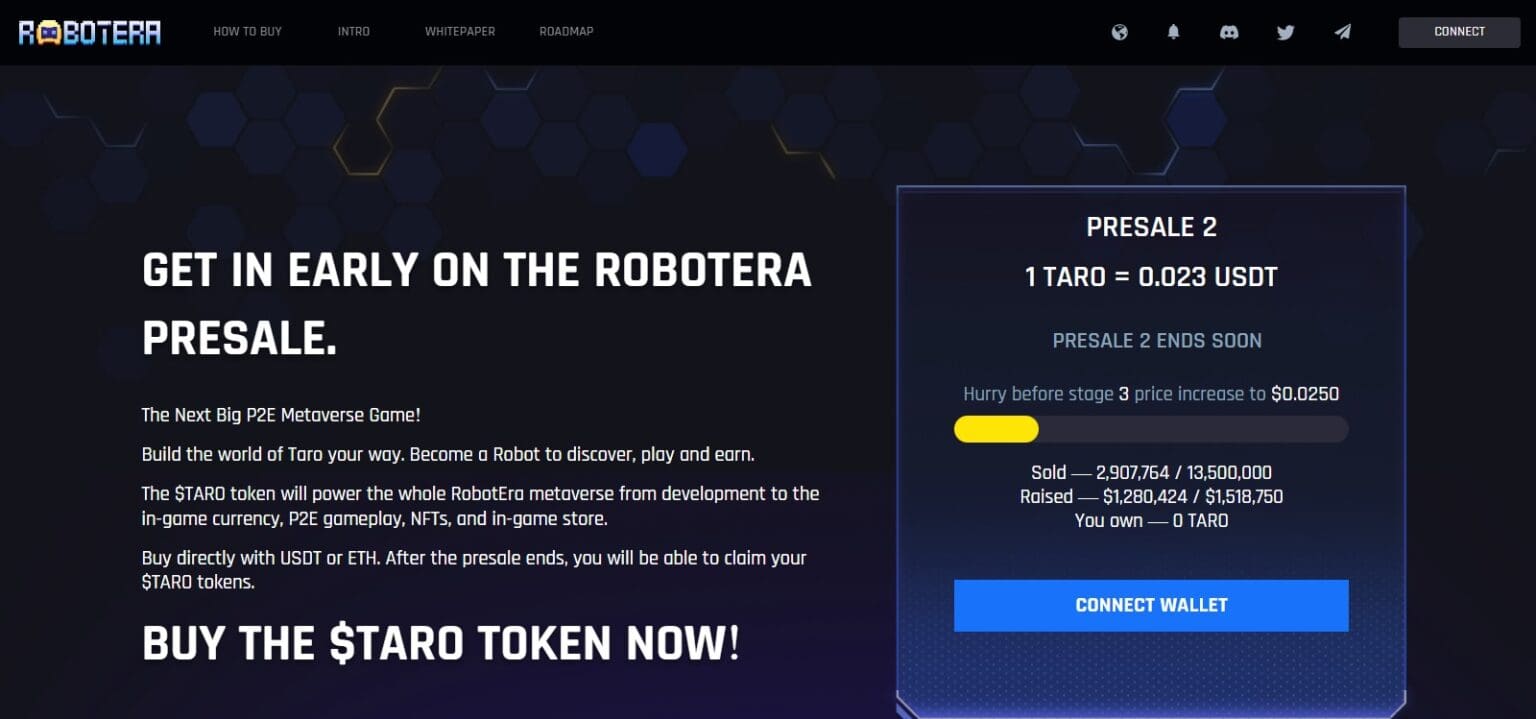This screenshot has width=1536, height=719.
Task: Click the Presale 2 panel title
Action: (1151, 228)
